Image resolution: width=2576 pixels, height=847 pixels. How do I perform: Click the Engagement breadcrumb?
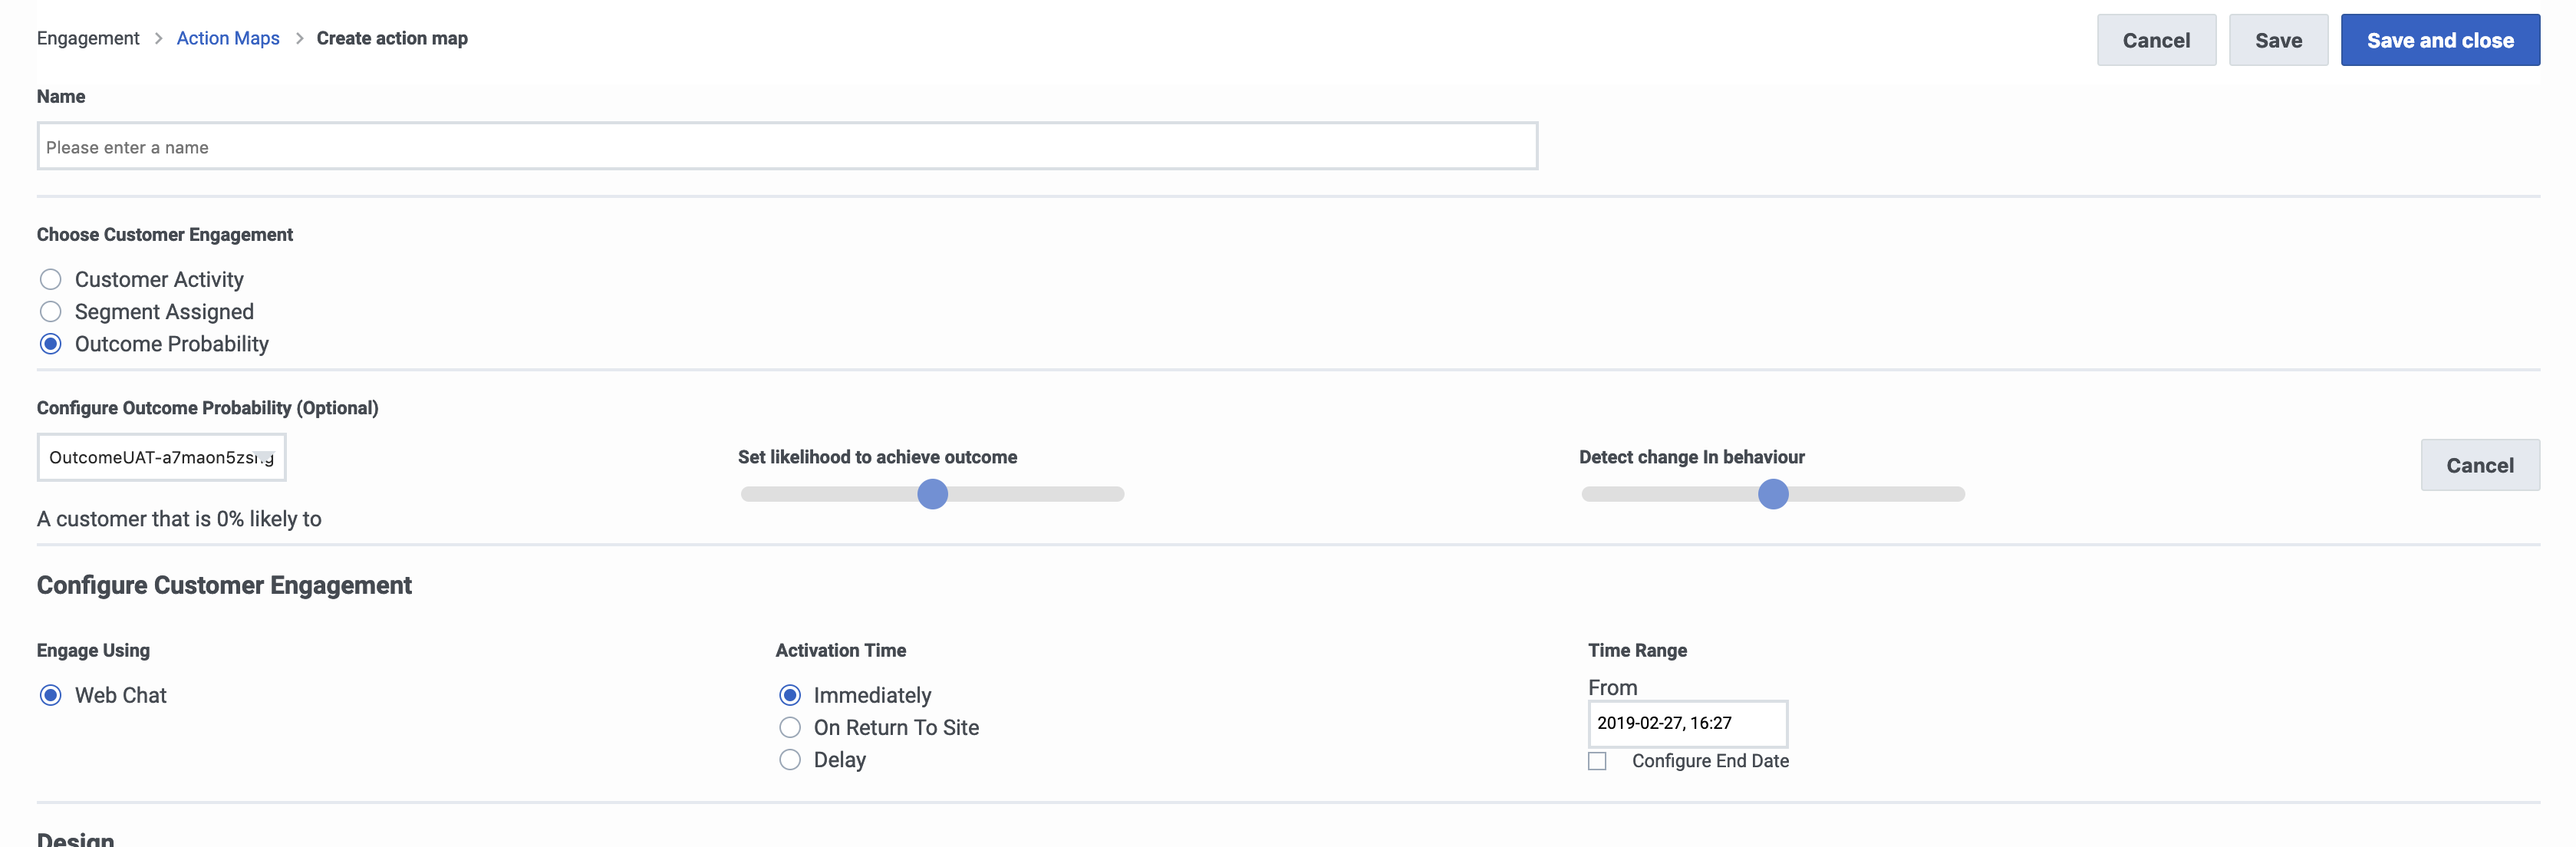[x=88, y=38]
